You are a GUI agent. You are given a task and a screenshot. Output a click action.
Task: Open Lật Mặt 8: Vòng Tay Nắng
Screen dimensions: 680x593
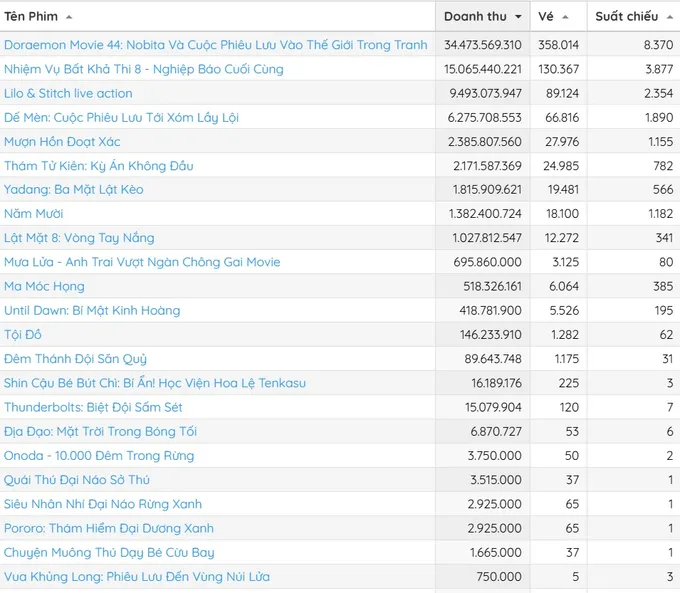(79, 238)
